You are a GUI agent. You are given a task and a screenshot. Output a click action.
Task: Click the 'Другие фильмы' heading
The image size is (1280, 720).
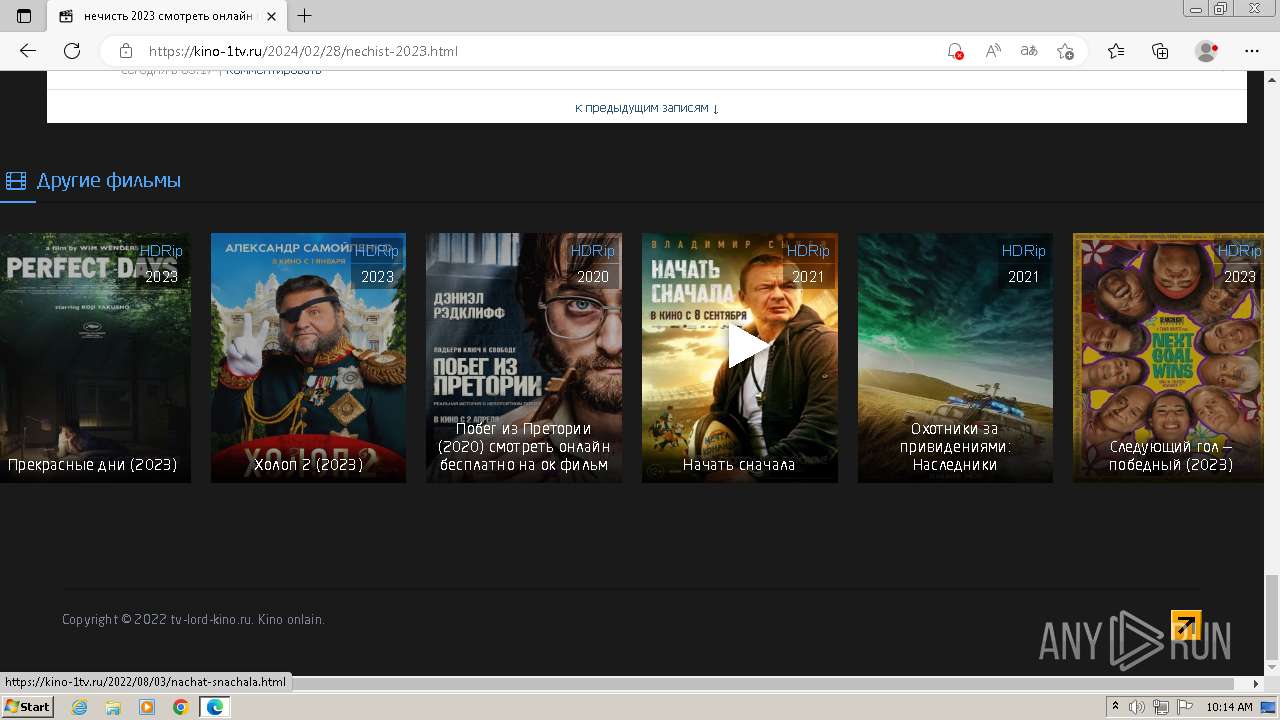tap(109, 181)
